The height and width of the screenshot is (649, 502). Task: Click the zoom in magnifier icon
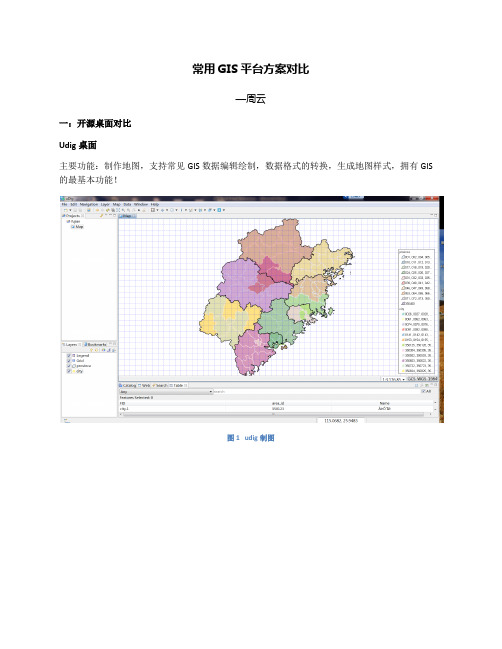[123, 210]
